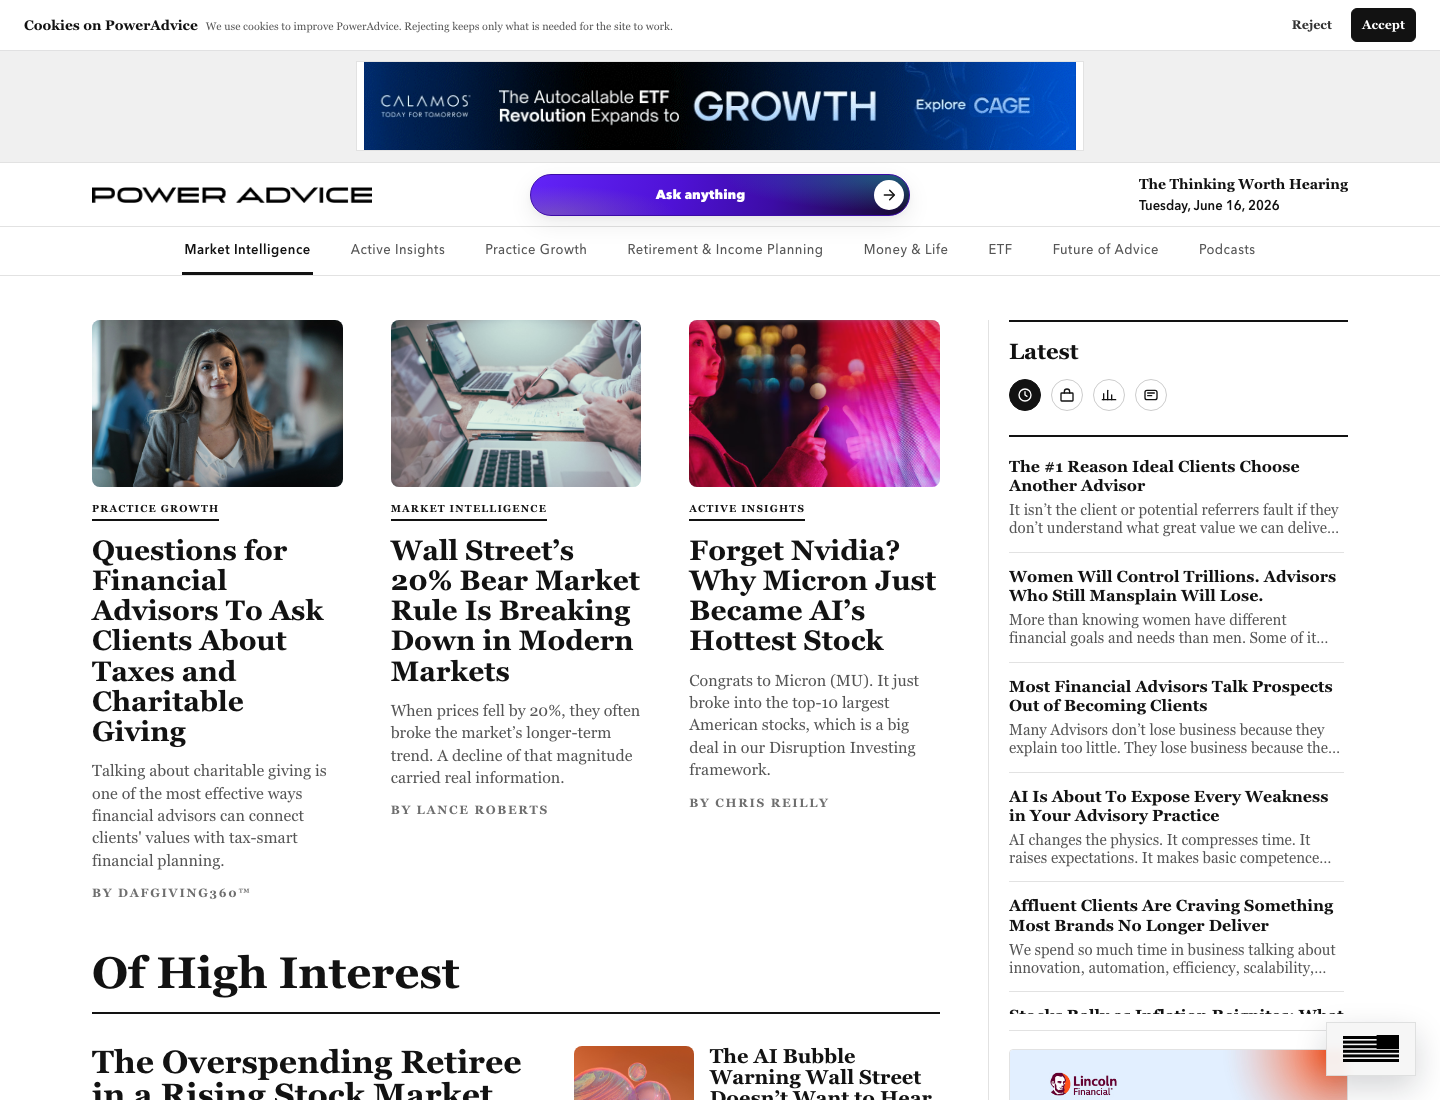Viewport: 1440px width, 1100px height.
Task: Click the Power Advice logo
Action: (232, 195)
